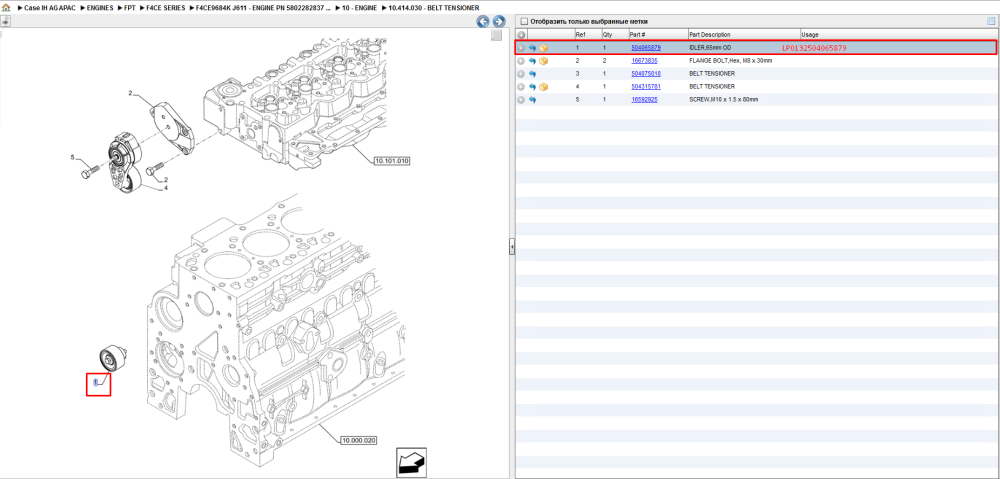Select BELT TENSIONER description in Ref 3 row
The width and height of the screenshot is (1000, 479).
click(x=712, y=74)
